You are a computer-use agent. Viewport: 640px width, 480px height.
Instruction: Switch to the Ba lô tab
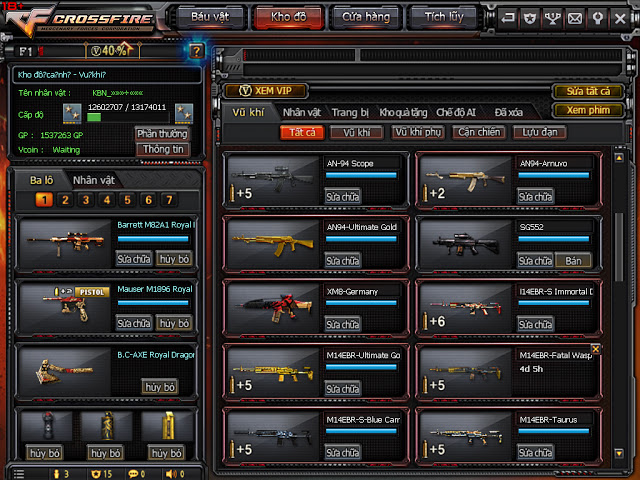[41, 180]
